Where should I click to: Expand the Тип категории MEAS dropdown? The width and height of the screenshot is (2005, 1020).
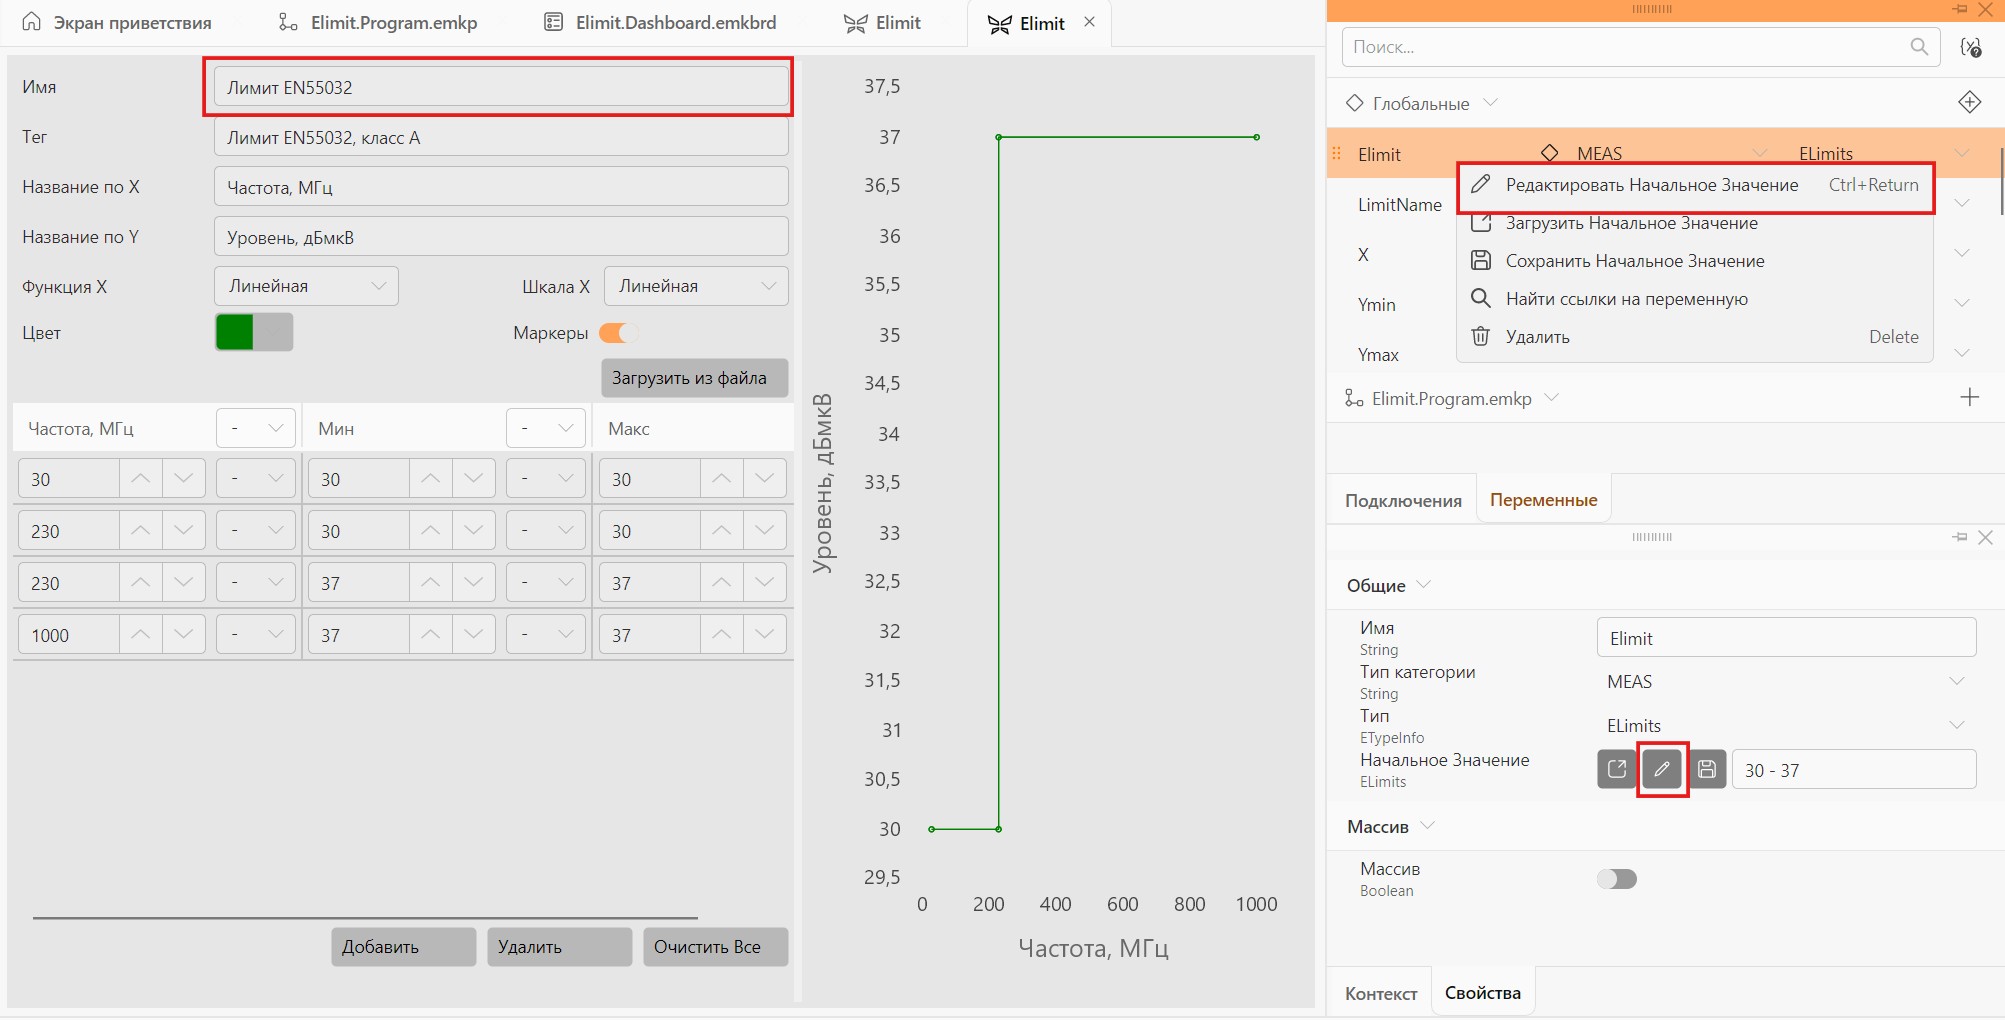coord(1785,682)
